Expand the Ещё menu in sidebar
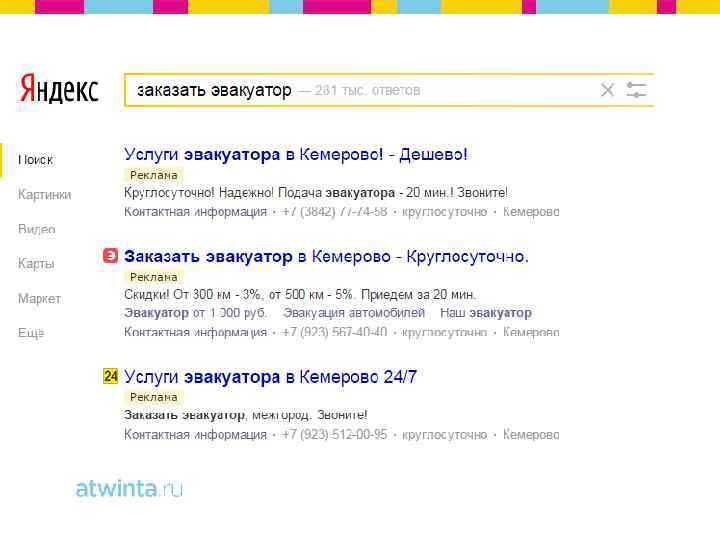Screen dimensions: 720x540 point(31,332)
